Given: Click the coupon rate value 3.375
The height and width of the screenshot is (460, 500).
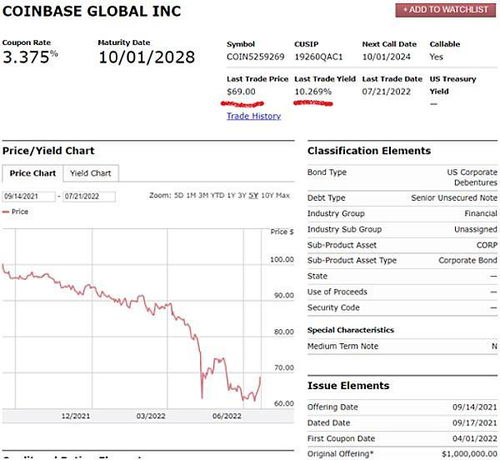Looking at the screenshot, I should pos(30,57).
